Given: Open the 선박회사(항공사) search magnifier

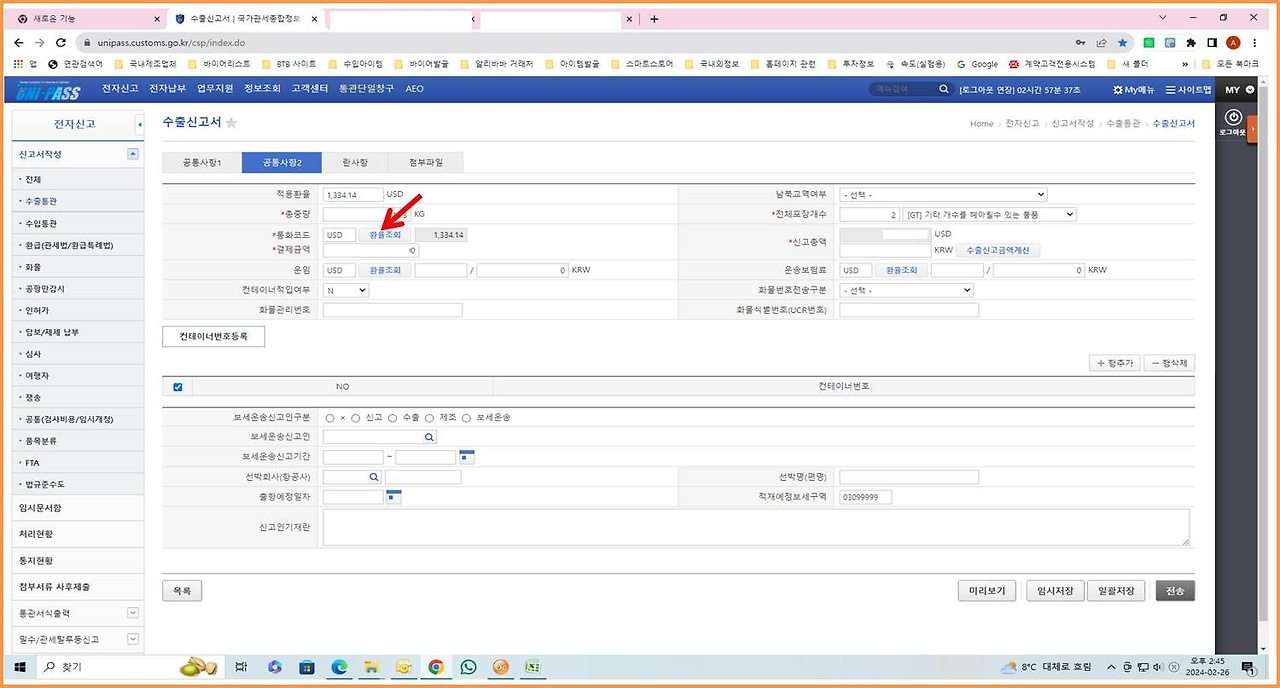Looking at the screenshot, I should point(373,477).
